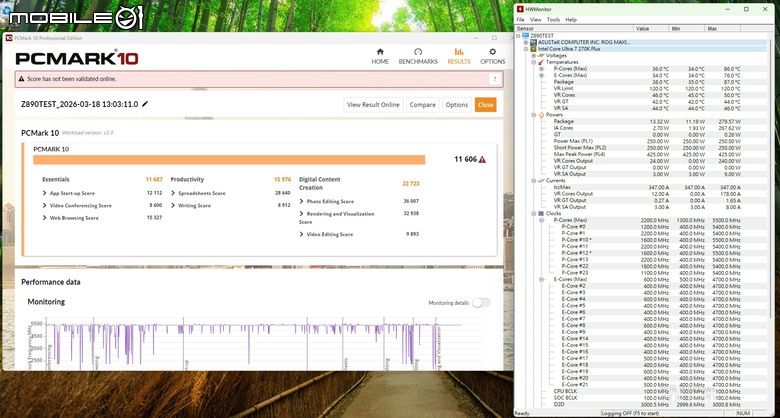Screen dimensions: 780x418
Task: Click the View Result Online button
Action: point(373,104)
